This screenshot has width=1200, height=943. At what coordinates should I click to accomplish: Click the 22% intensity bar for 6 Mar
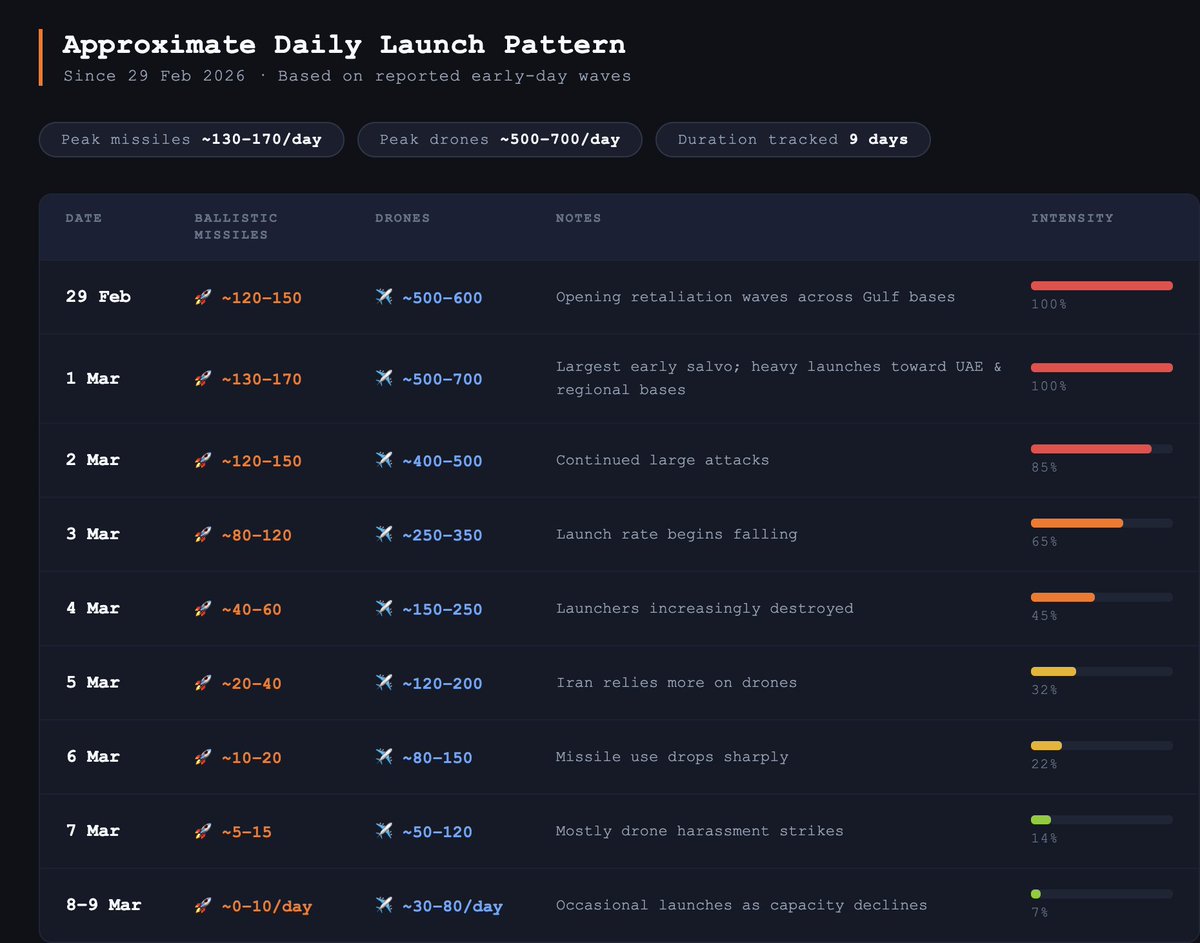(x=1102, y=745)
